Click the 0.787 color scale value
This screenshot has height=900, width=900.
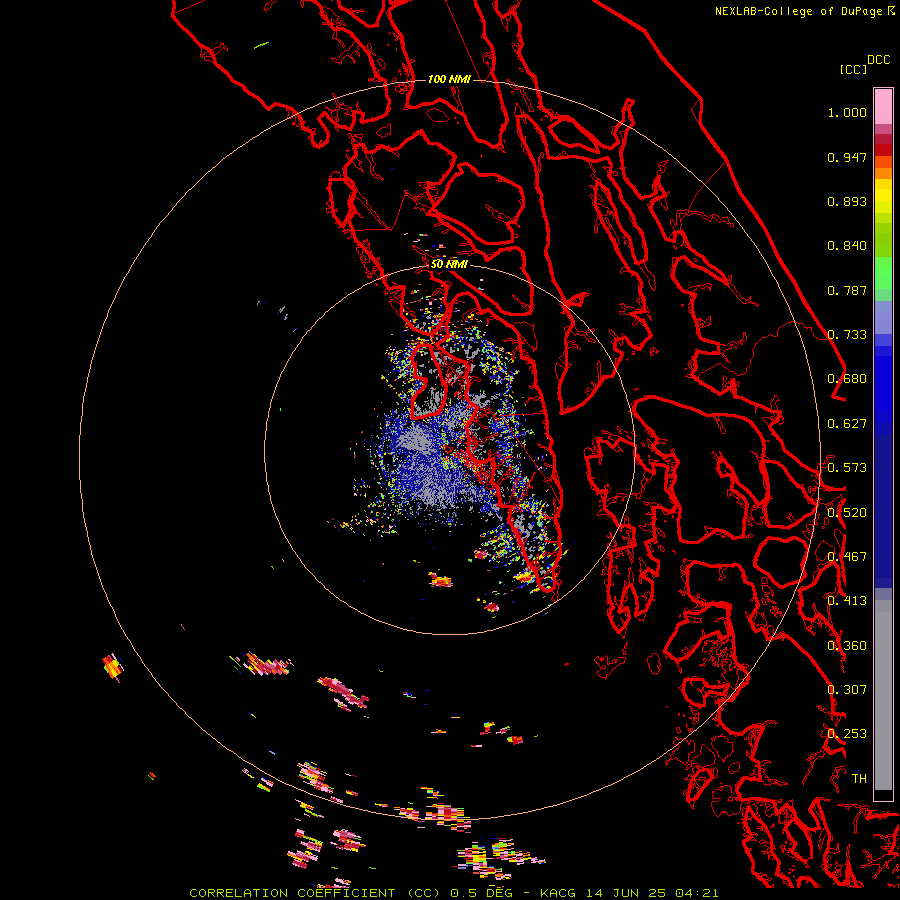(847, 290)
